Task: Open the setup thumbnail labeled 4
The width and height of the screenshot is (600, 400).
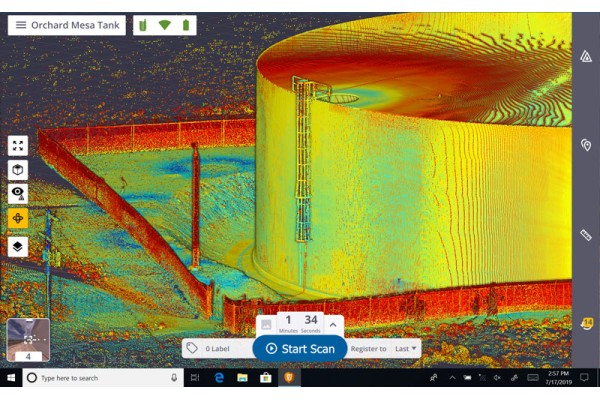Action: point(28,340)
